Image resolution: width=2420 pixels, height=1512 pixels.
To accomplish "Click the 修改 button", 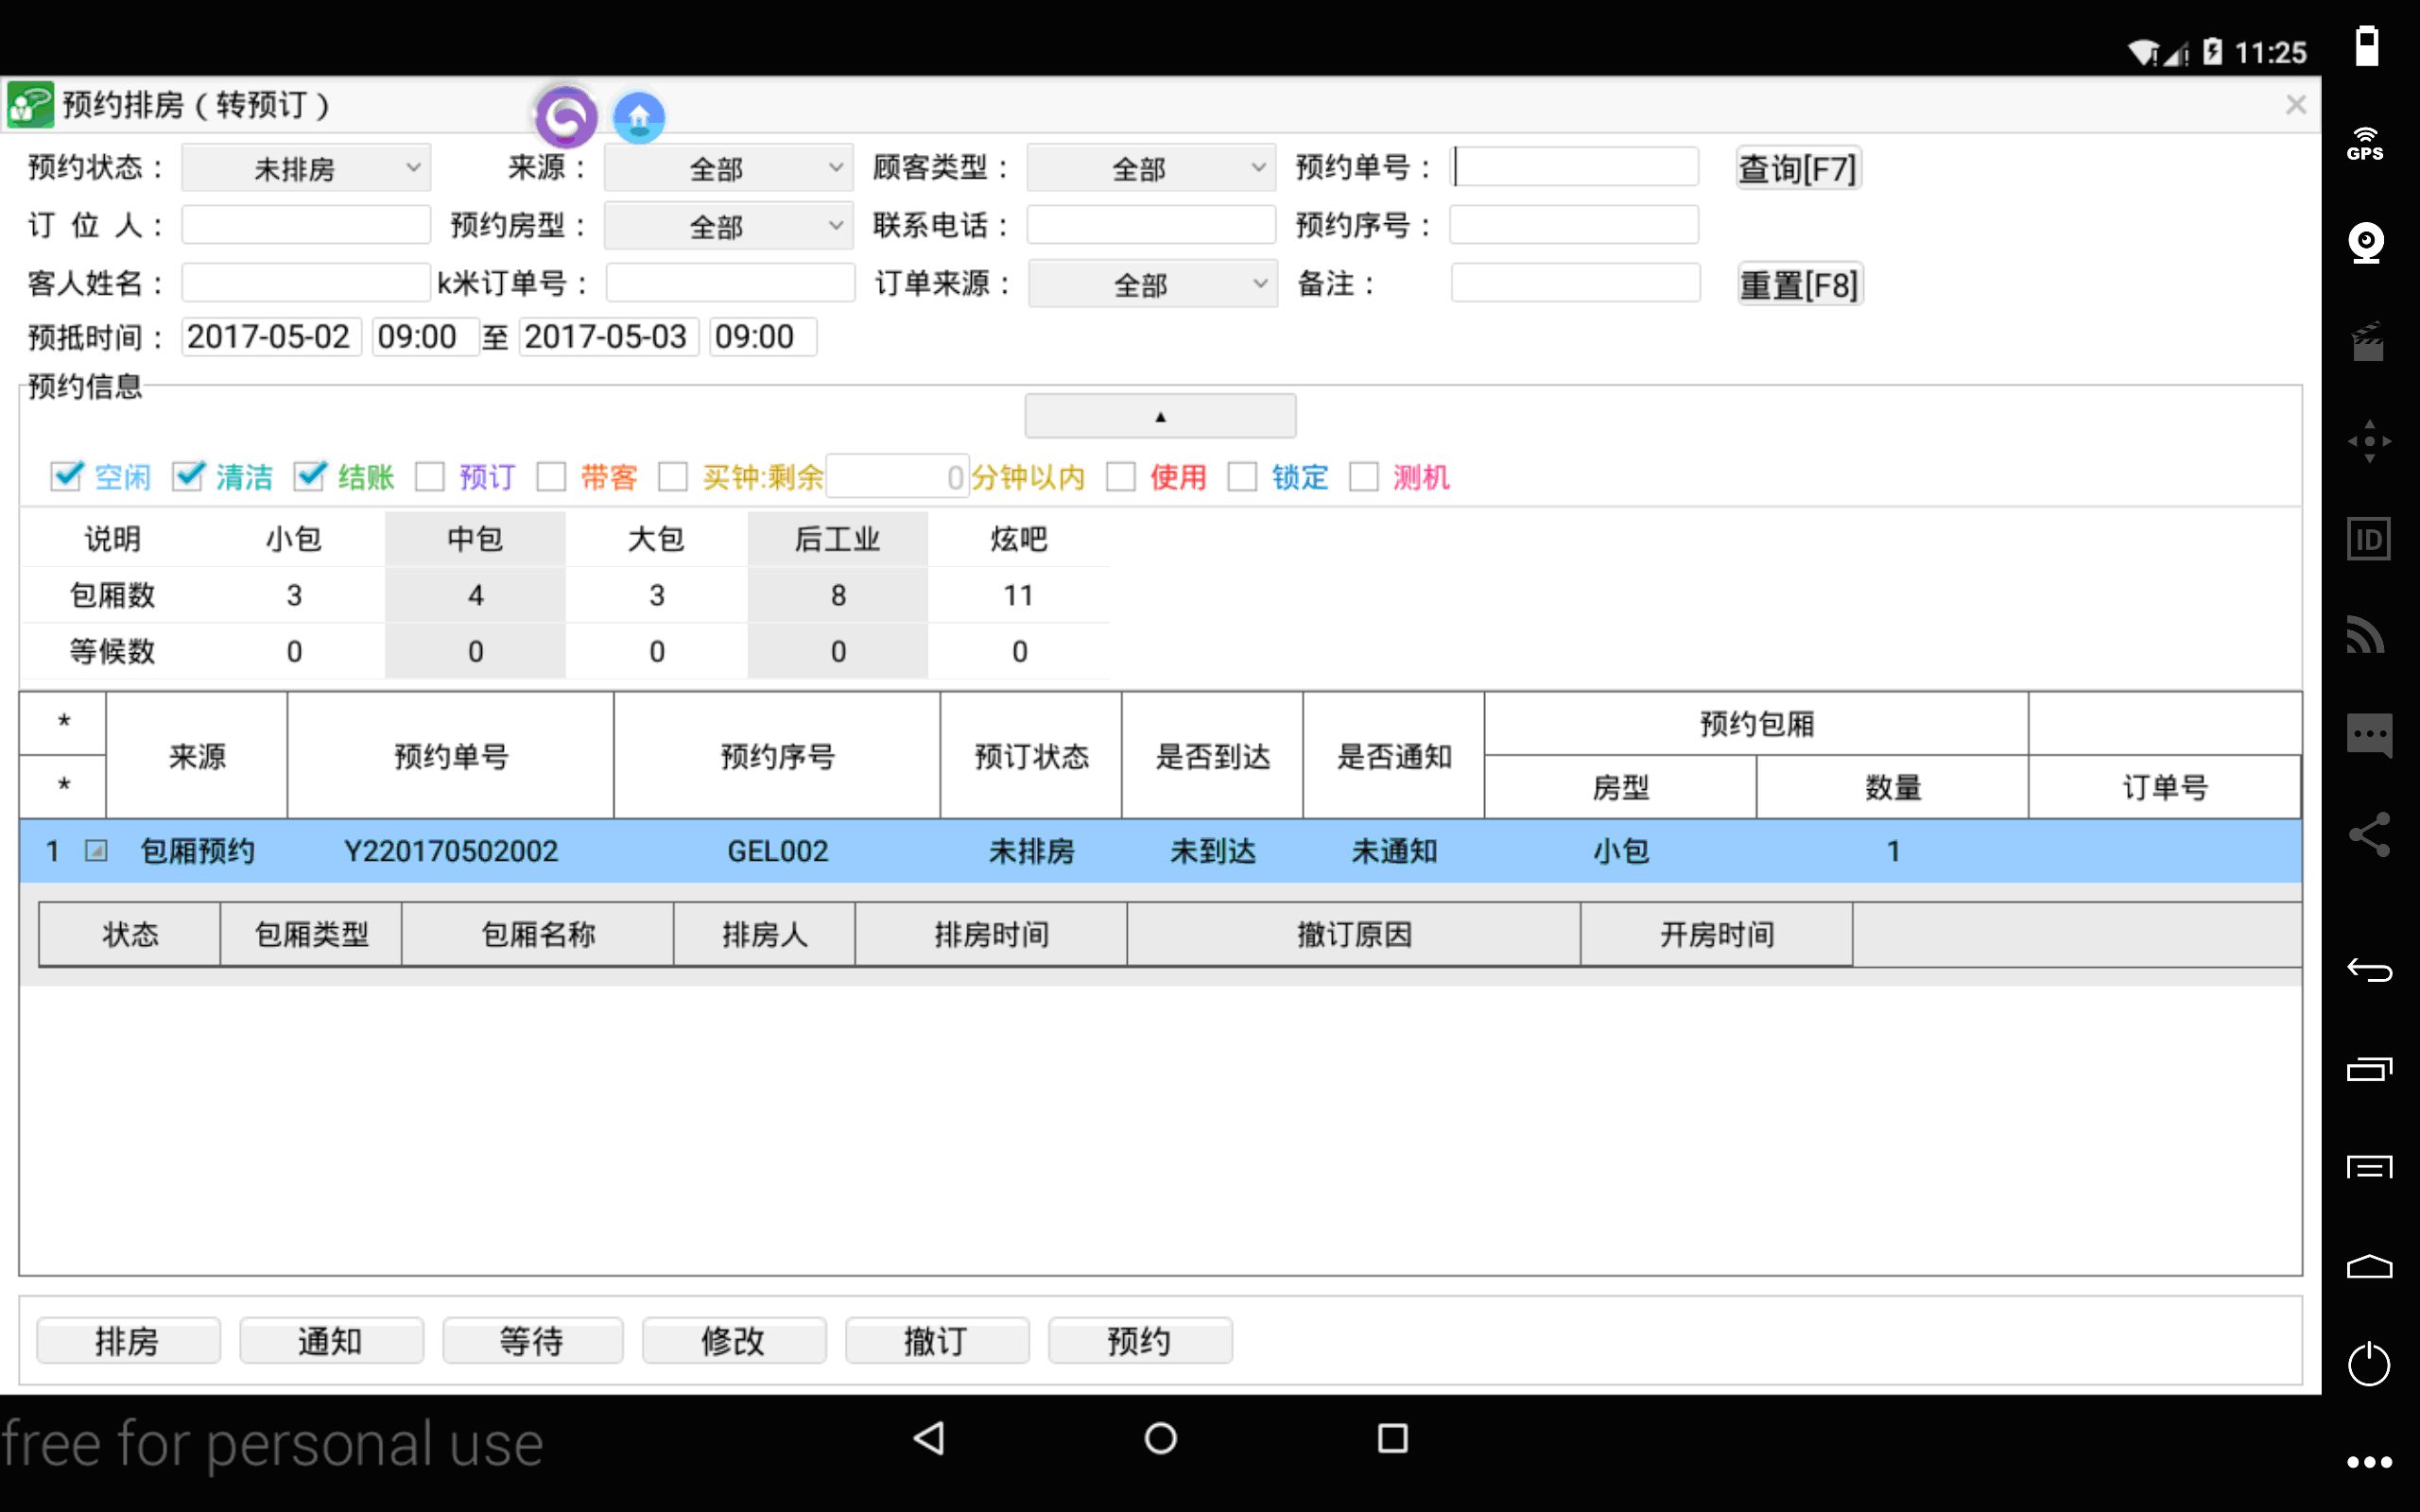I will coord(734,1341).
